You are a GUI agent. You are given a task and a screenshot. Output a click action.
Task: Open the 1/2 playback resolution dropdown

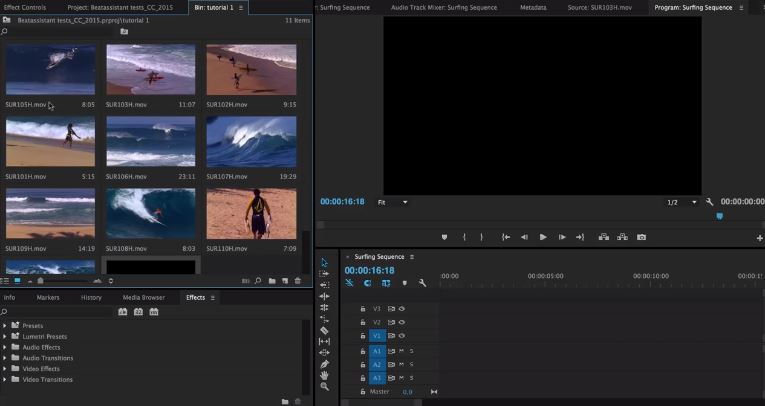click(x=682, y=203)
